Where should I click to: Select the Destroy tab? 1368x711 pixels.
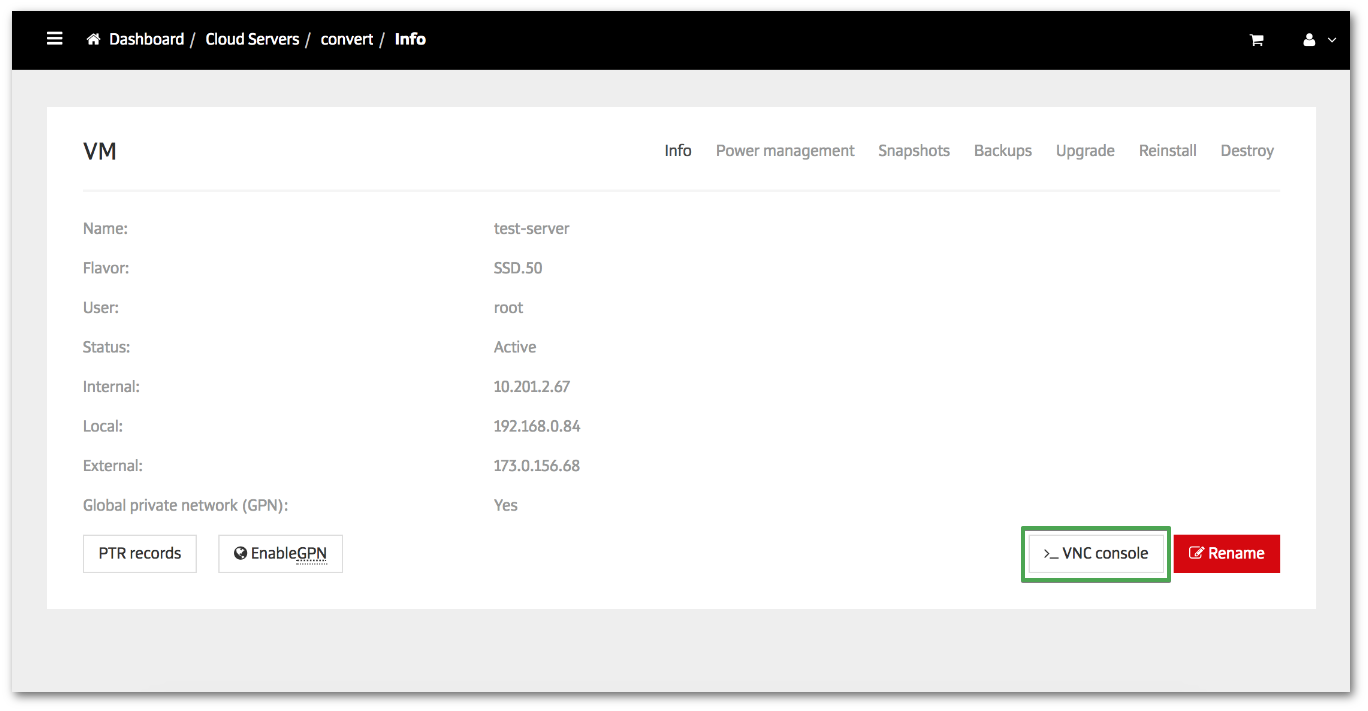click(x=1247, y=151)
